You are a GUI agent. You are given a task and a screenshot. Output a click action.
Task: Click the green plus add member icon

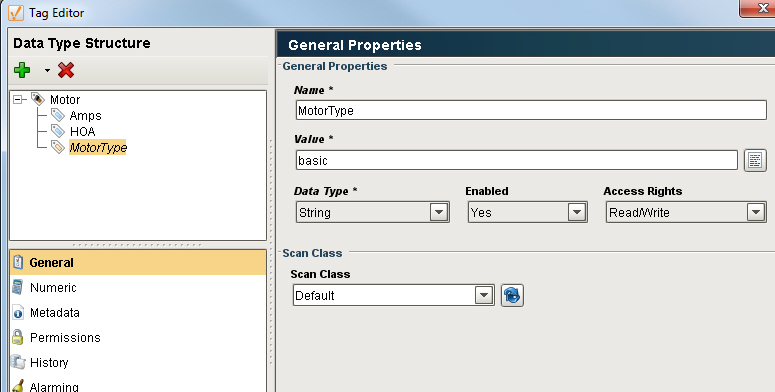coord(22,70)
